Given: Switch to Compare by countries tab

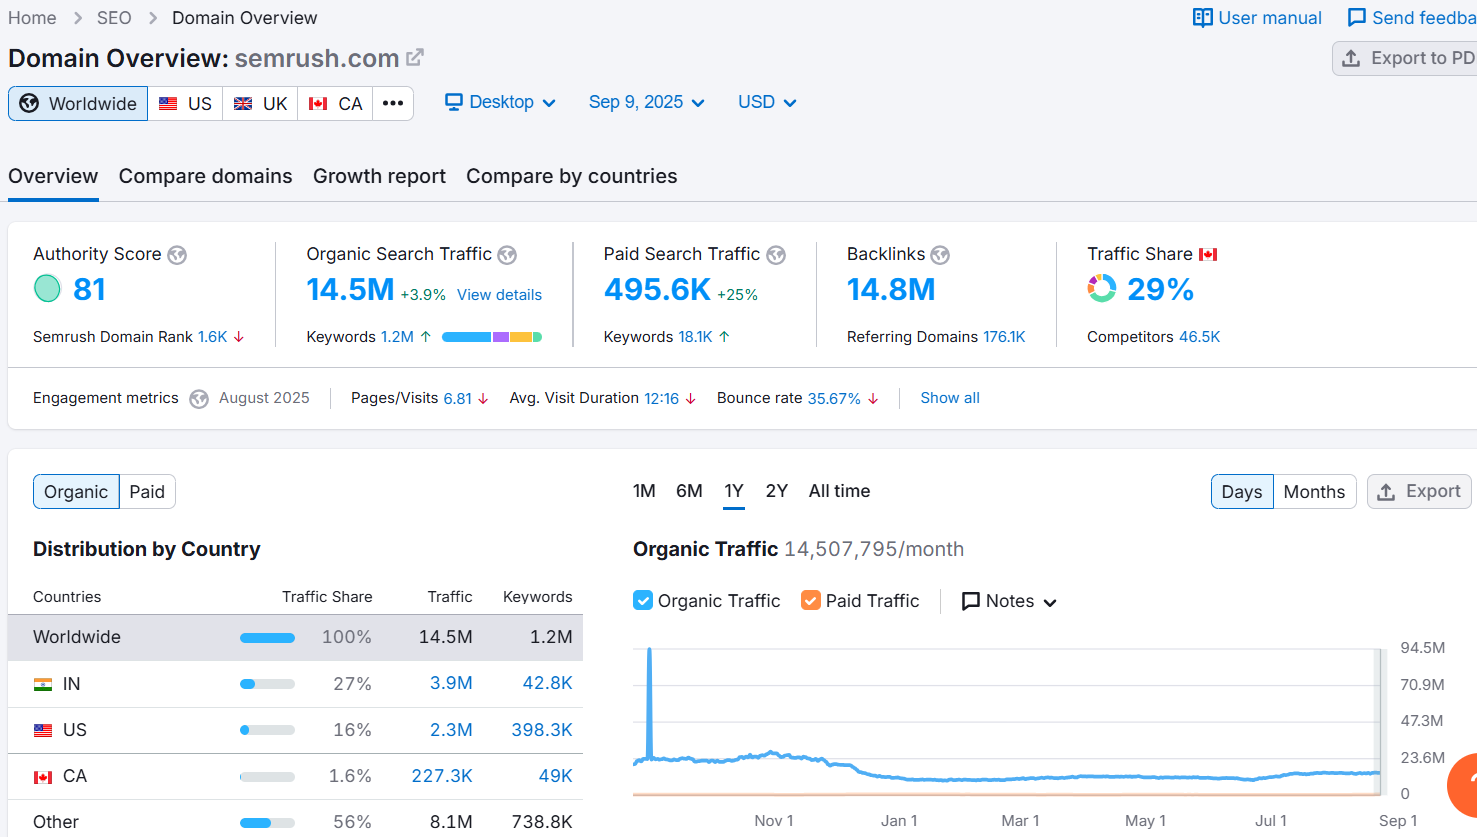Looking at the screenshot, I should [x=571, y=176].
